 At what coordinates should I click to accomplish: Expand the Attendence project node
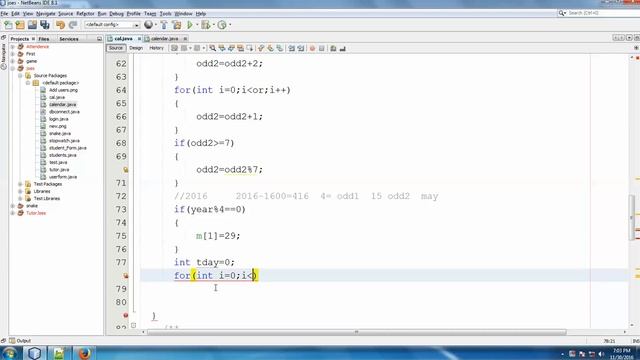pos(13,47)
